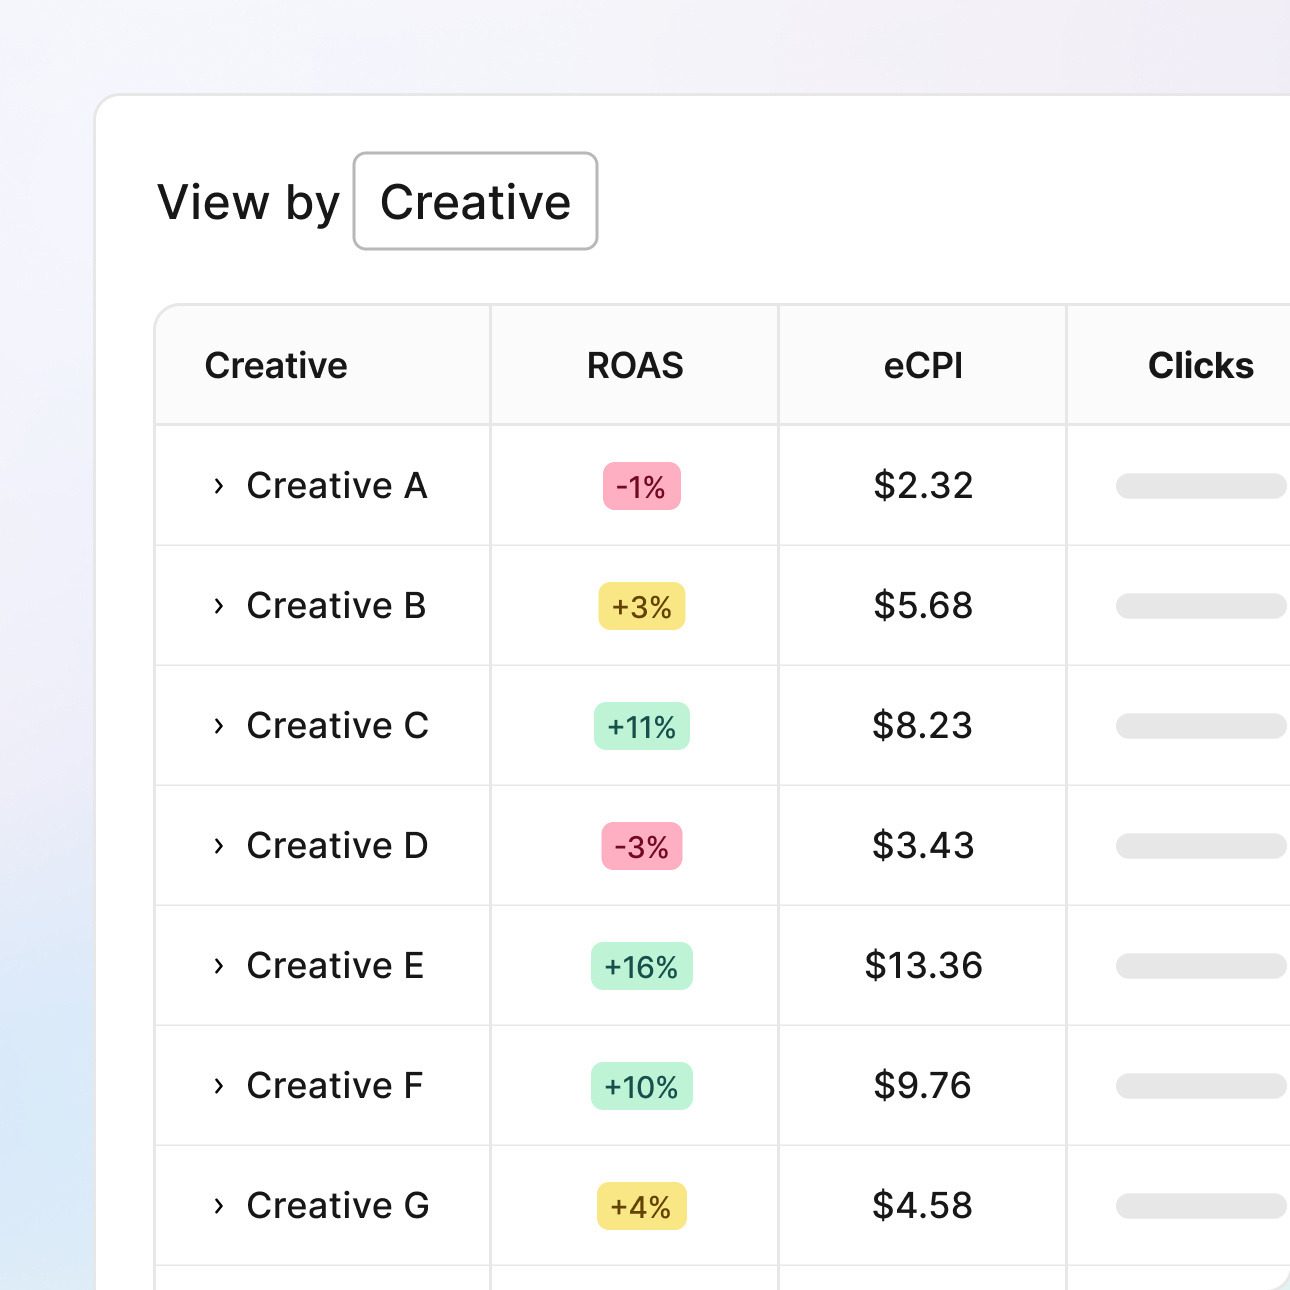Click the chevron next to Creative F
This screenshot has width=1290, height=1290.
click(219, 1086)
